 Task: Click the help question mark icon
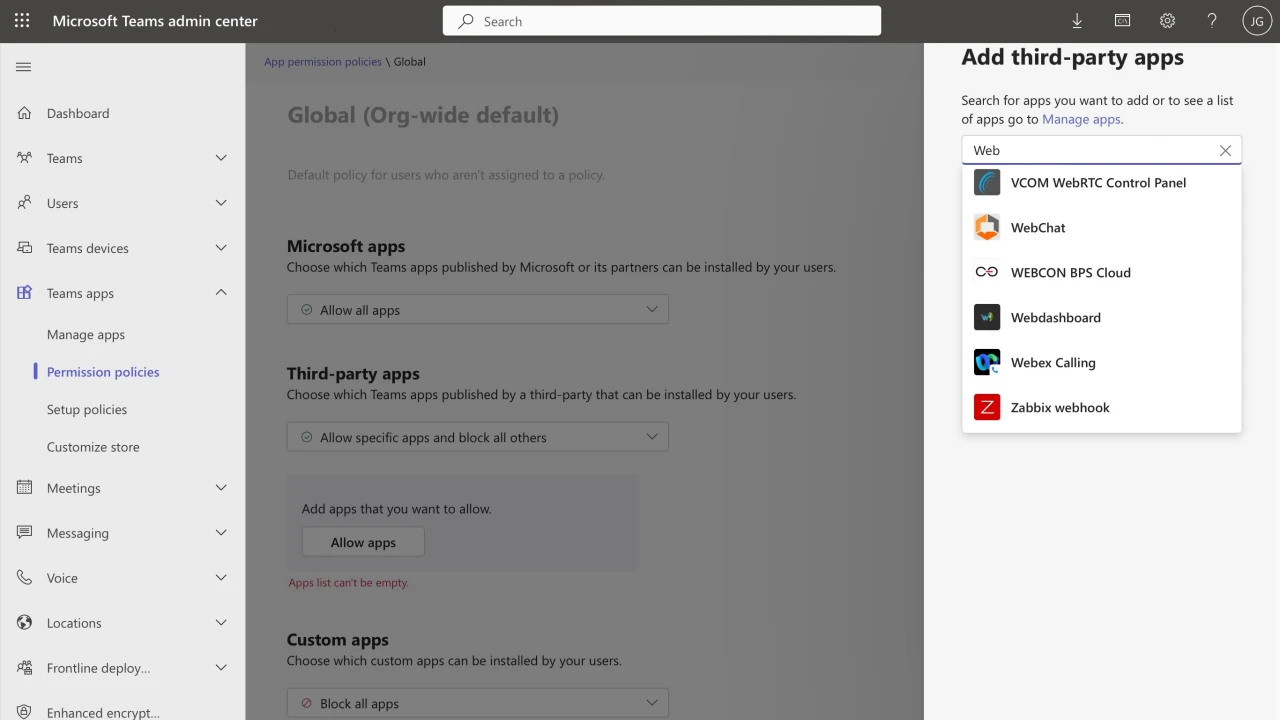pos(1212,21)
